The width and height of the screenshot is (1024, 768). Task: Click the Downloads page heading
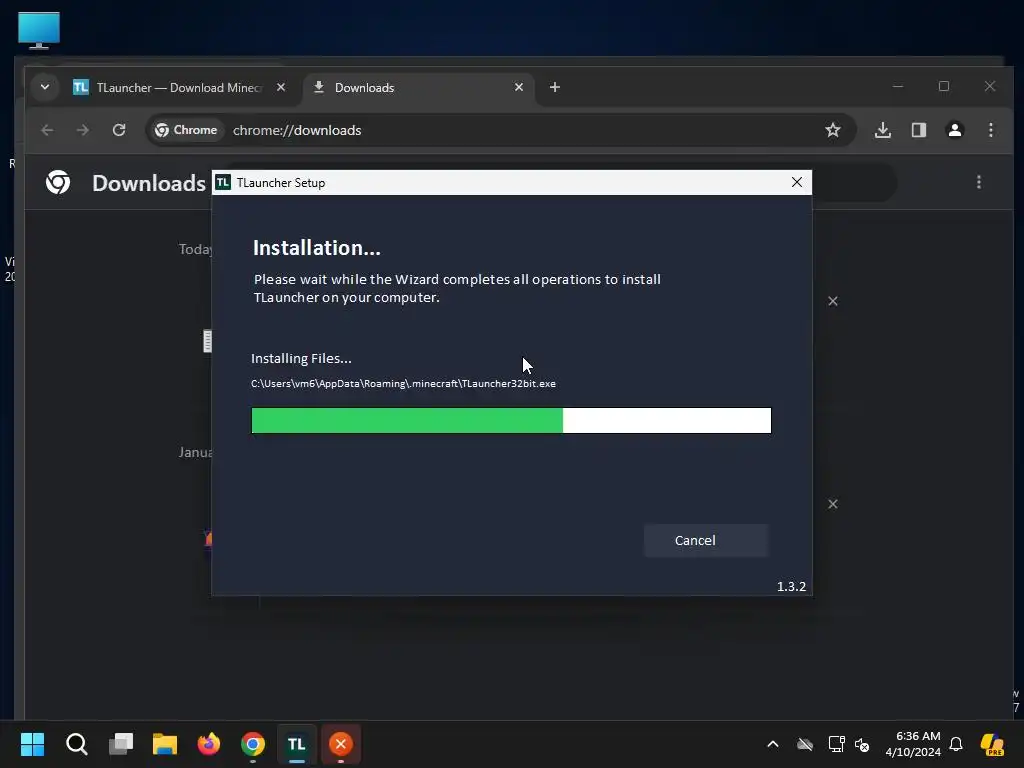pyautogui.click(x=149, y=183)
